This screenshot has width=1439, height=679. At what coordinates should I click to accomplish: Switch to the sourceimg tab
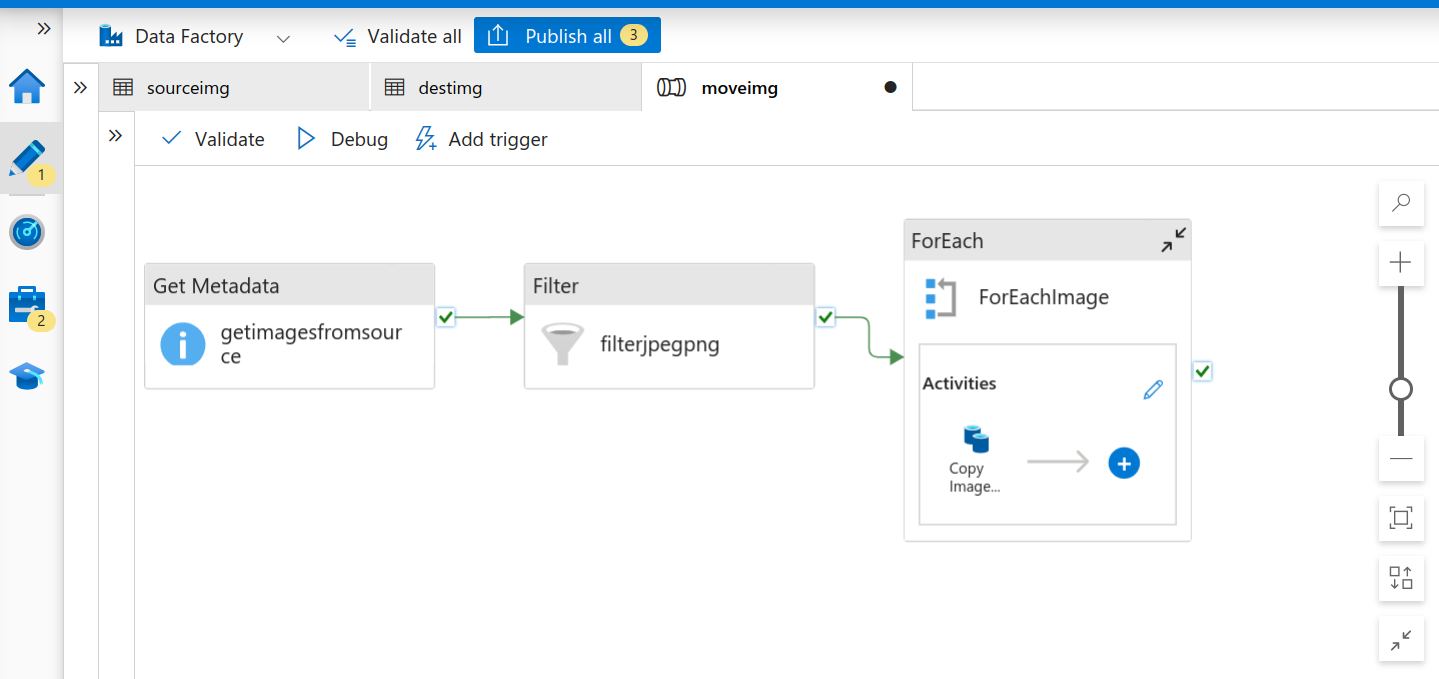[x=234, y=88]
